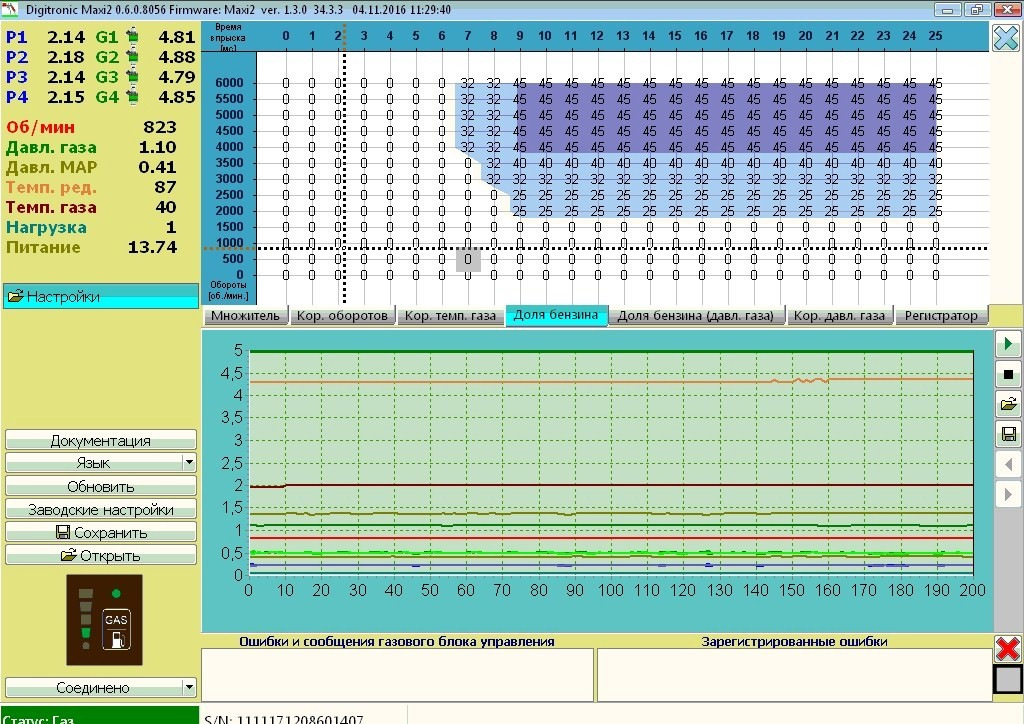
Task: Click the gray square below red X
Action: tap(1008, 680)
